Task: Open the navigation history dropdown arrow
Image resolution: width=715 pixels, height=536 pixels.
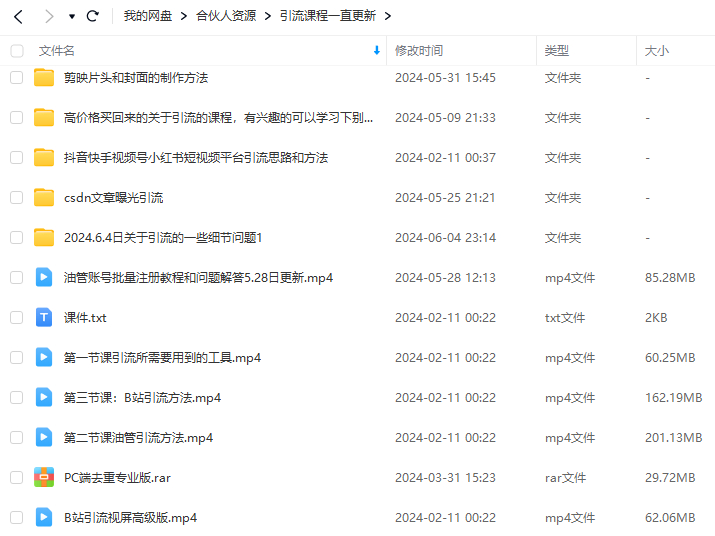Action: (71, 17)
